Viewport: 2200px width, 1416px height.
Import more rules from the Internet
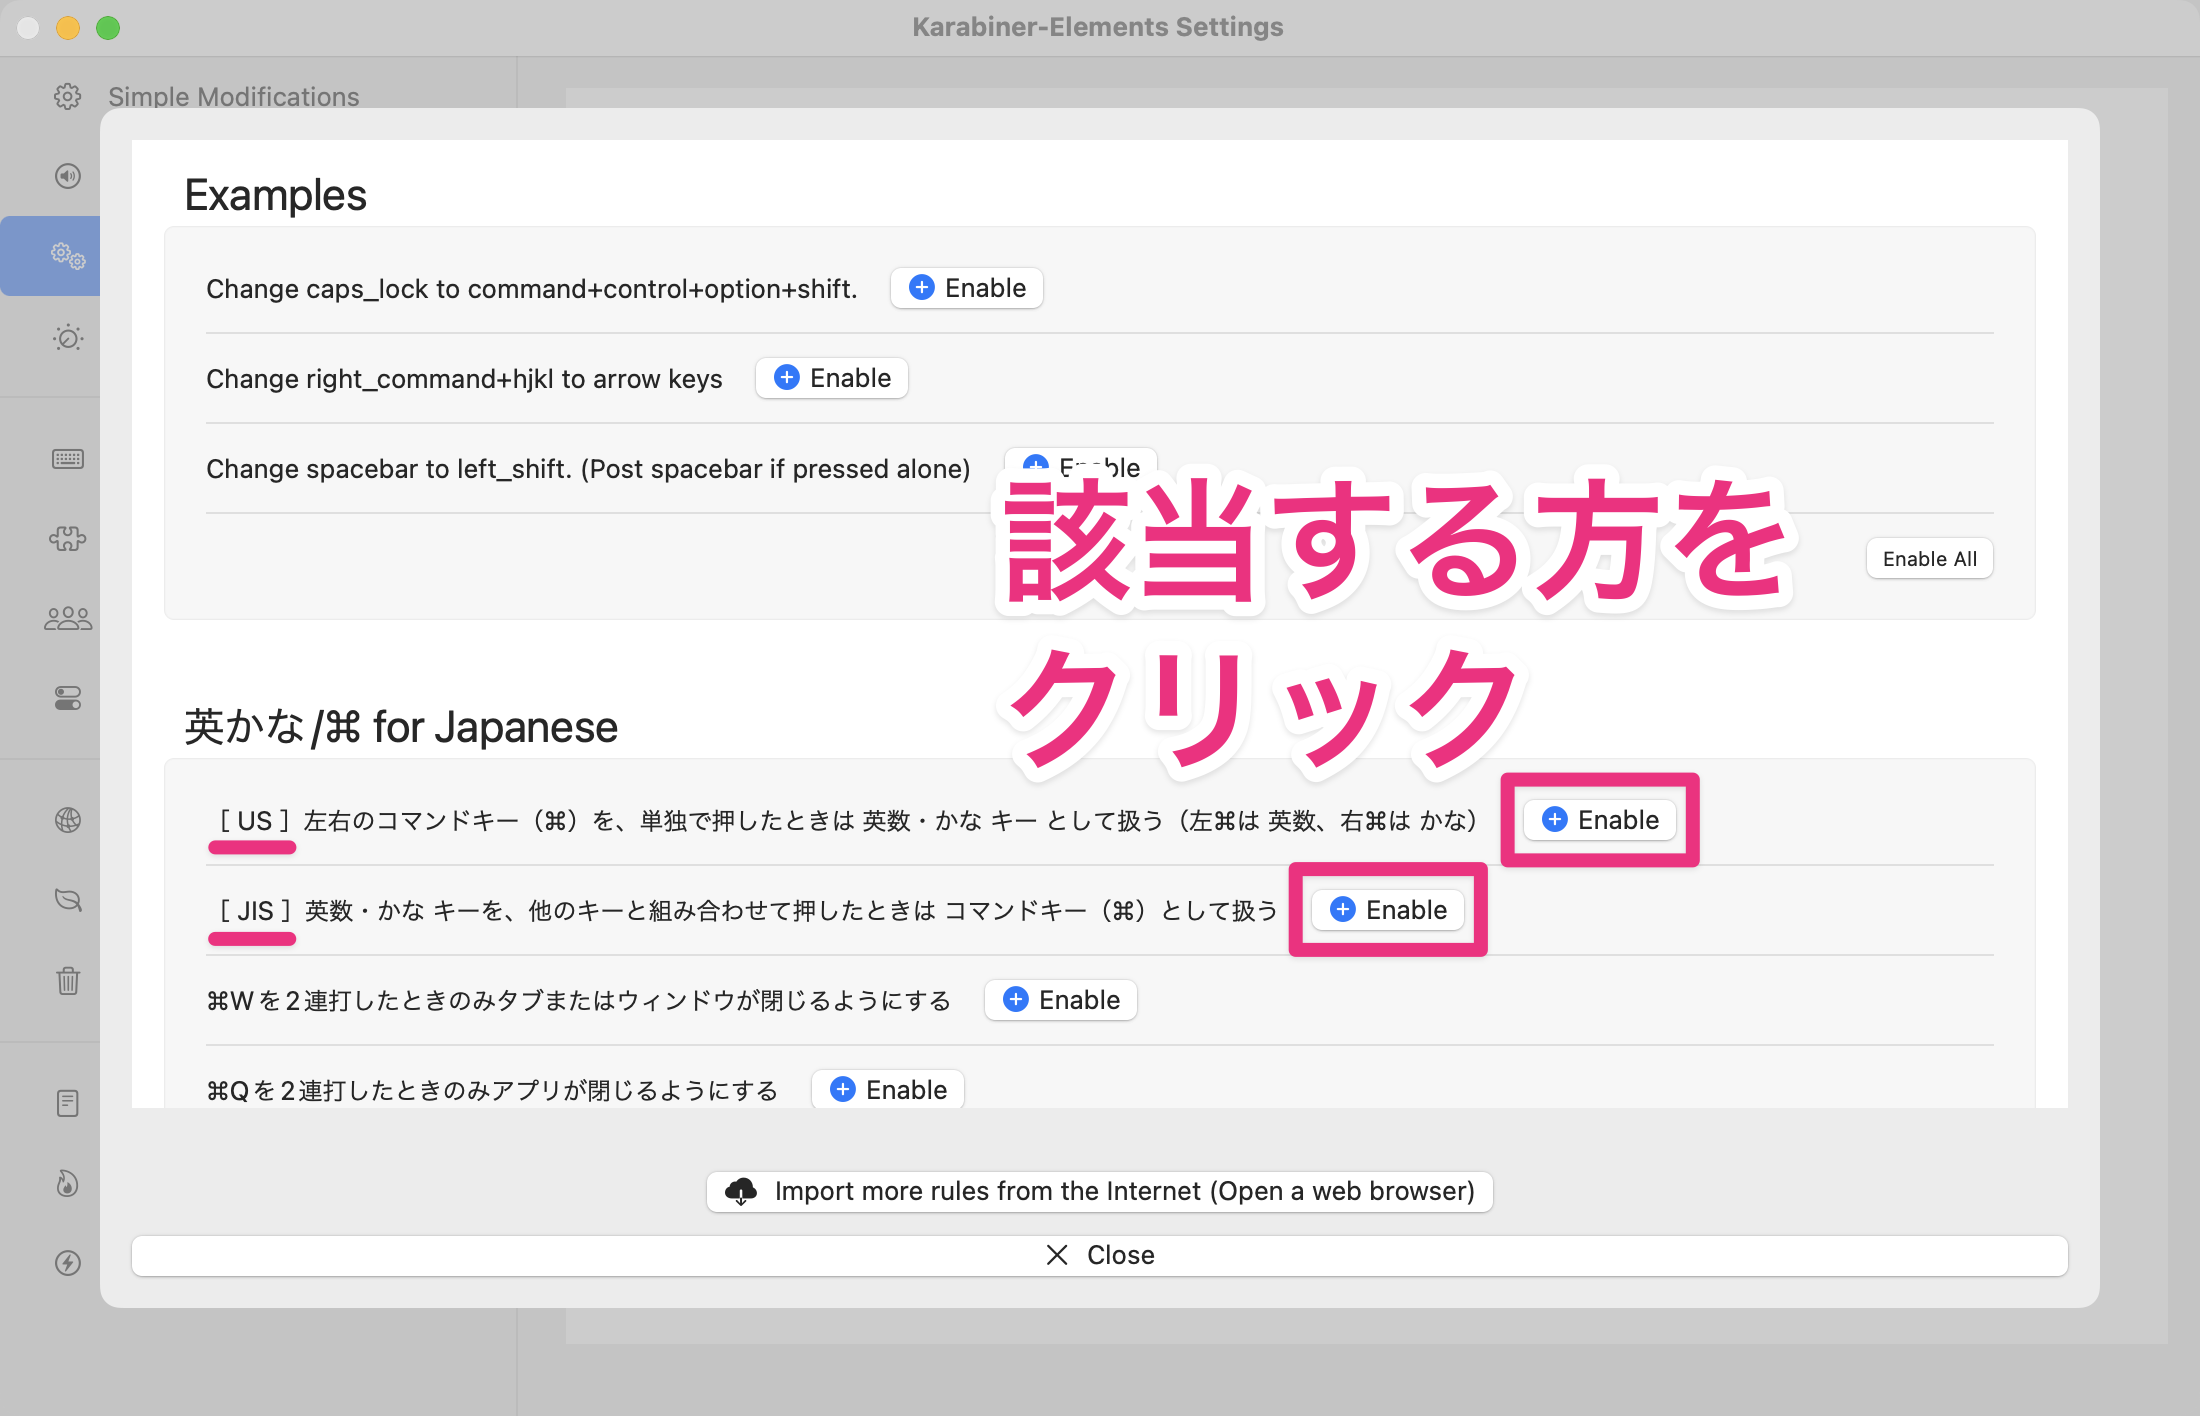tap(1099, 1191)
